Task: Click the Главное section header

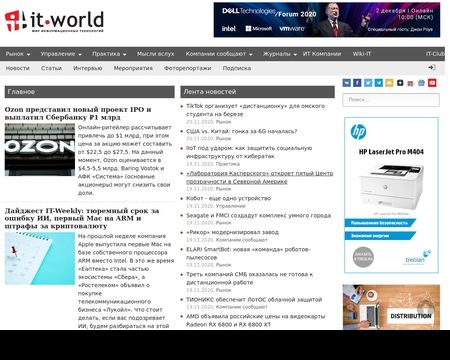Action: [89, 92]
